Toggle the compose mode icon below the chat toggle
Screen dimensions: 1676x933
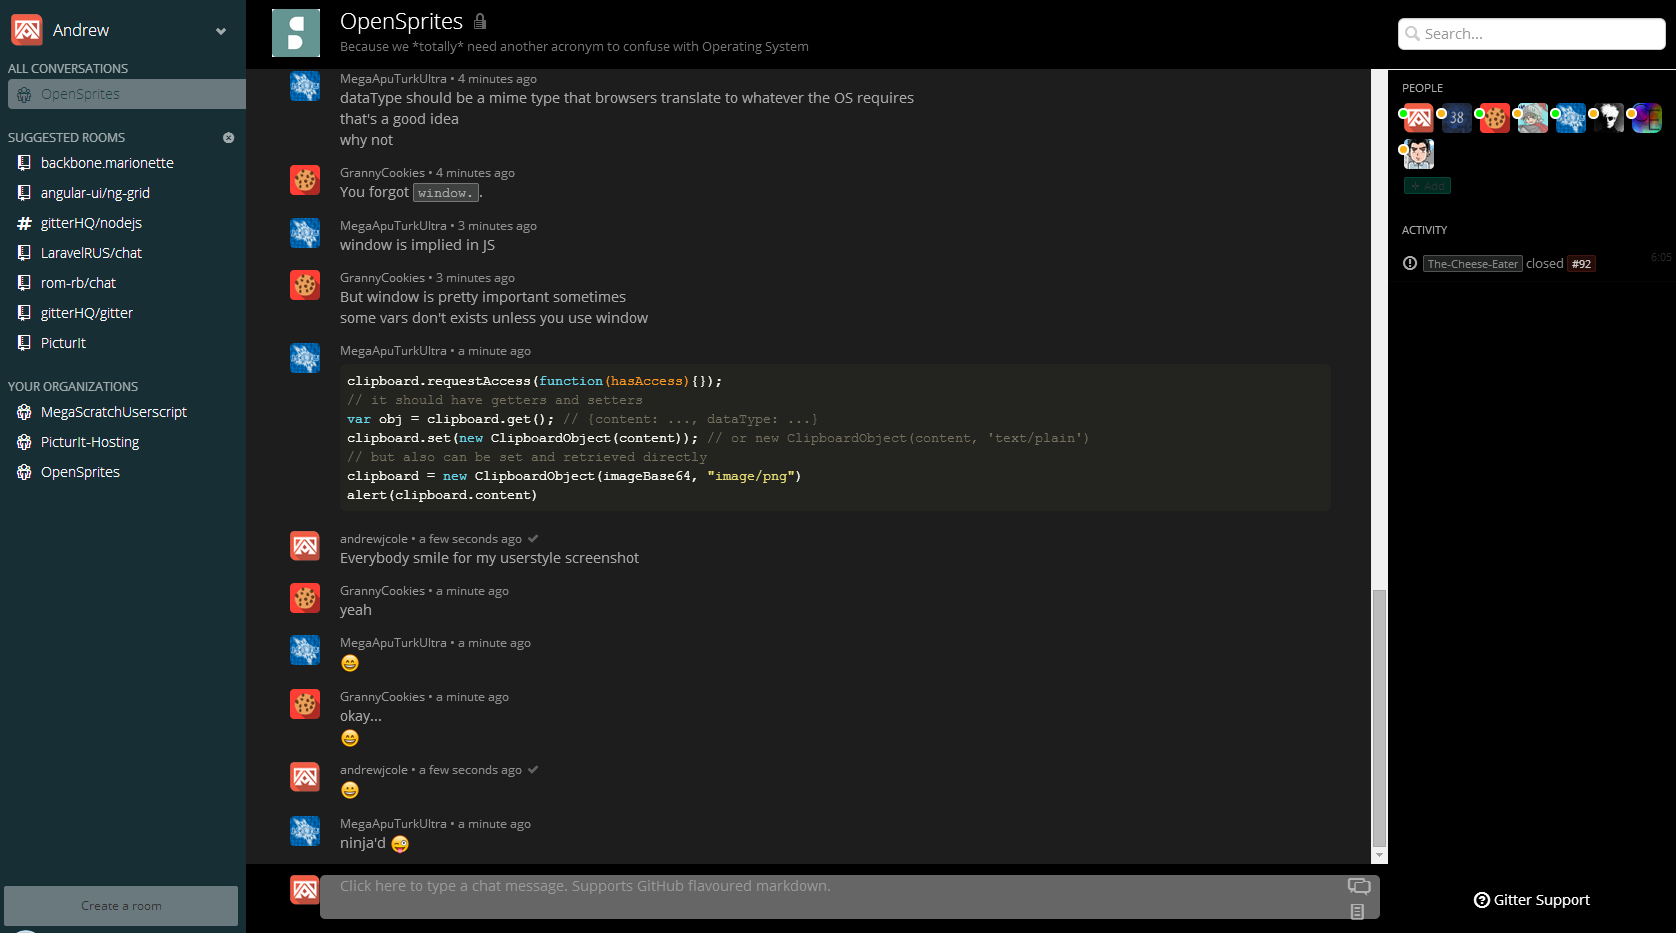[x=1358, y=911]
